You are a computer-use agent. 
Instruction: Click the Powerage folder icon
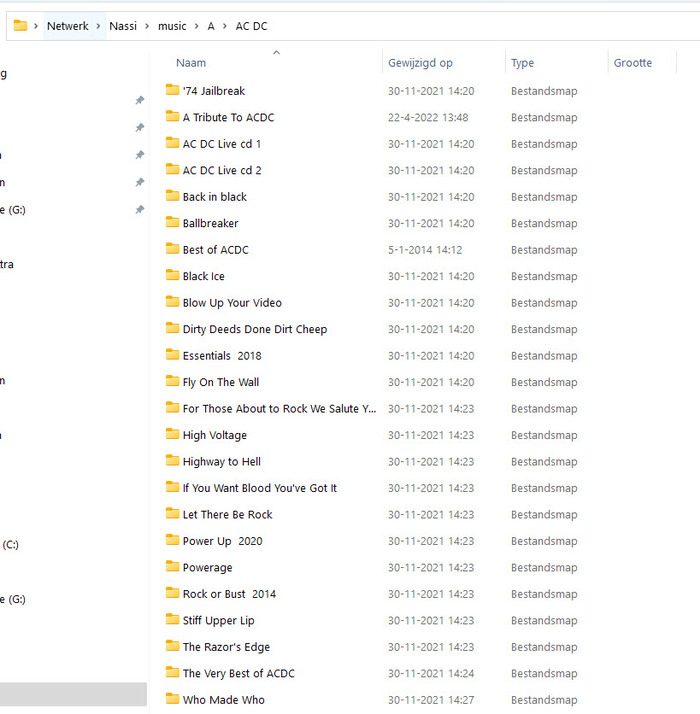(x=172, y=566)
